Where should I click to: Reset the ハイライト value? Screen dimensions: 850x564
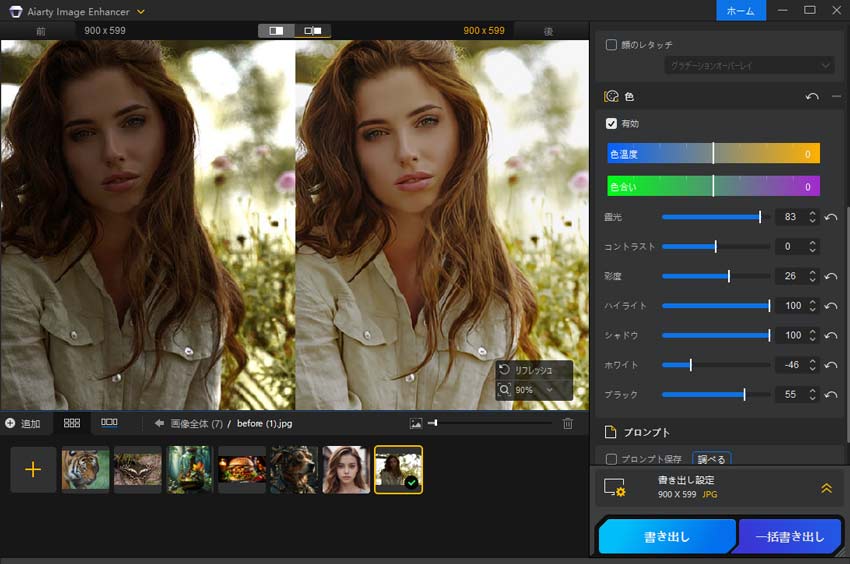(830, 306)
